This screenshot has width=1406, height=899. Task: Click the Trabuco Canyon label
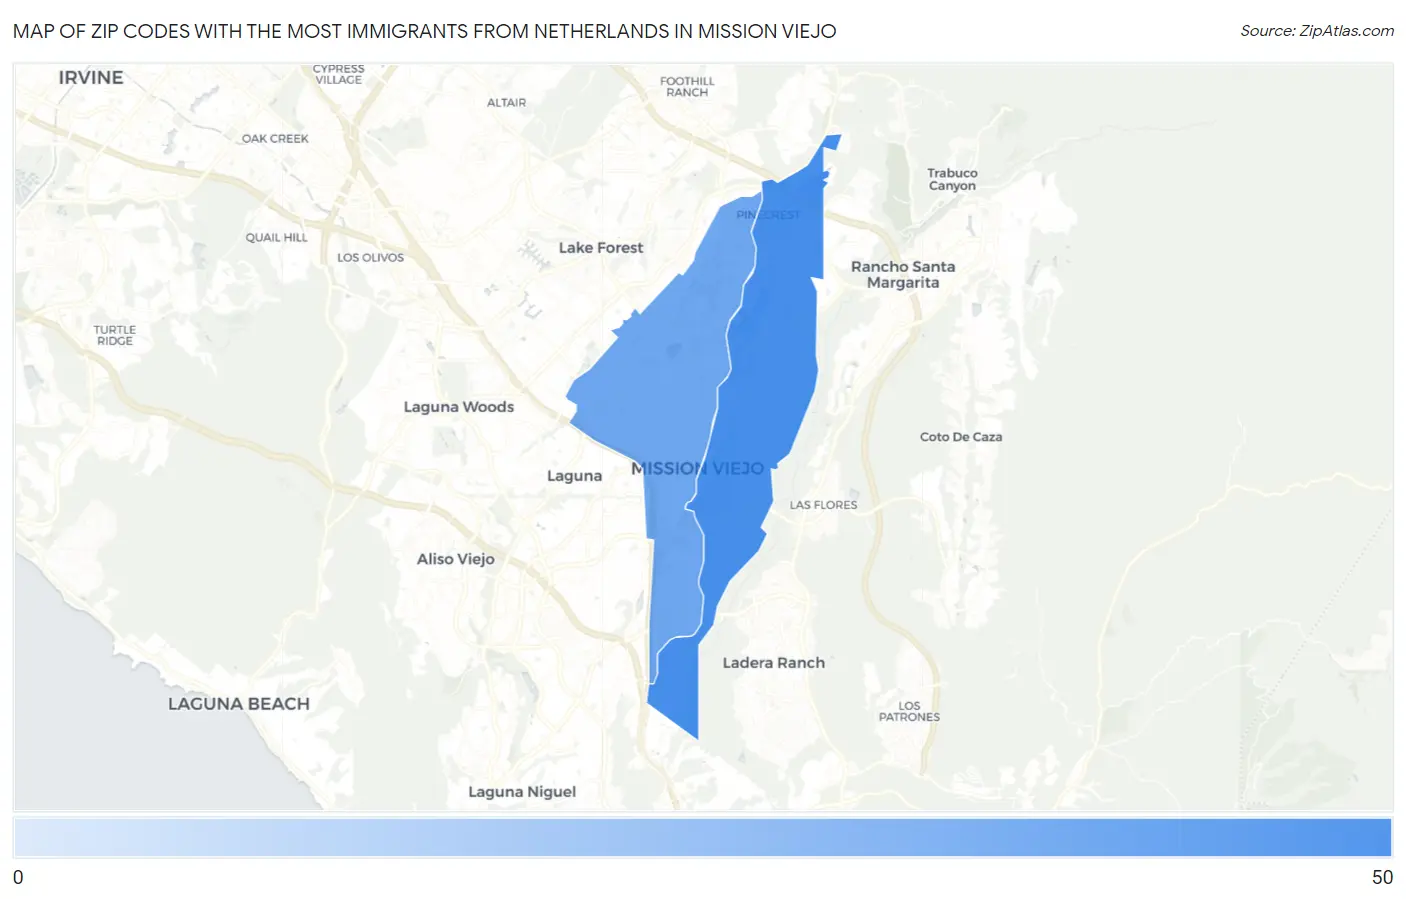pyautogui.click(x=952, y=179)
